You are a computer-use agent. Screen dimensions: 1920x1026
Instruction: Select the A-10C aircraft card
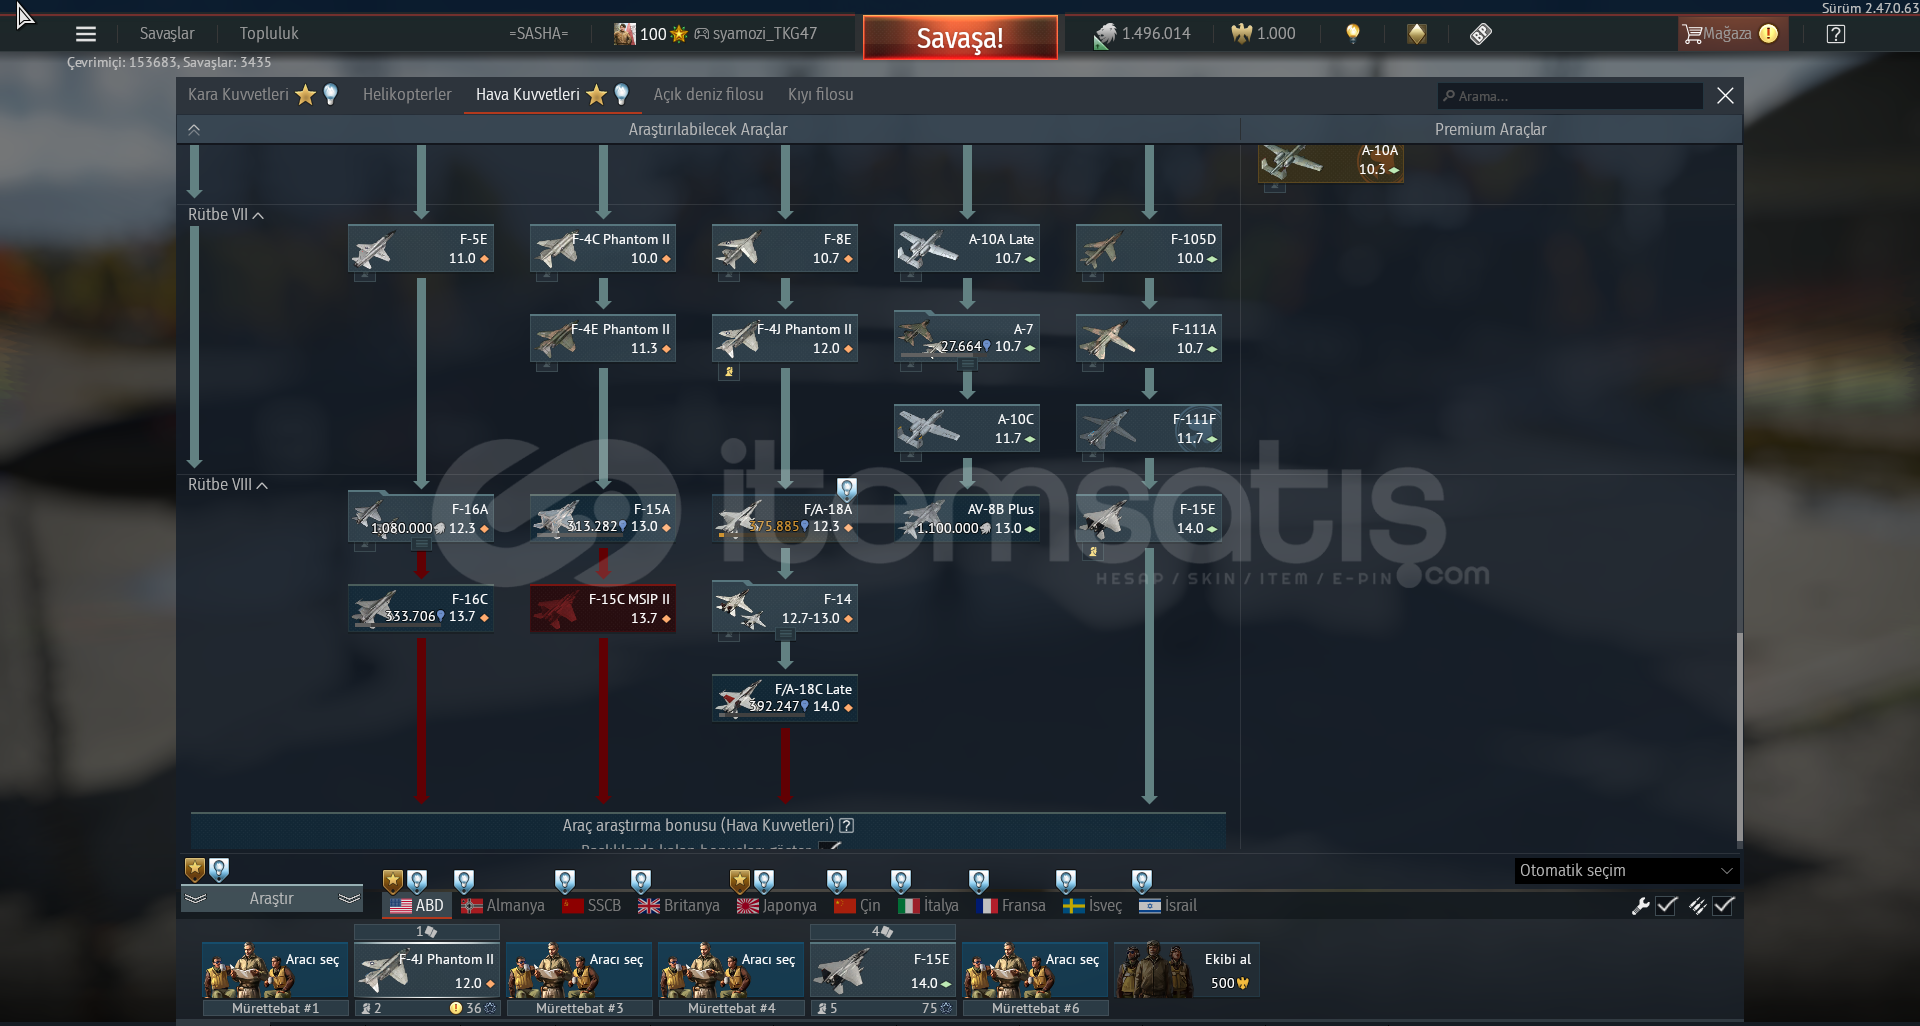(967, 429)
